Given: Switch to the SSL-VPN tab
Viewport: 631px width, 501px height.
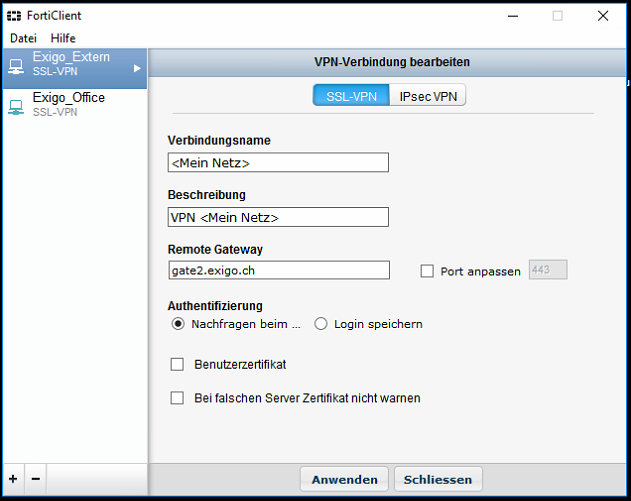Looking at the screenshot, I should (x=351, y=95).
